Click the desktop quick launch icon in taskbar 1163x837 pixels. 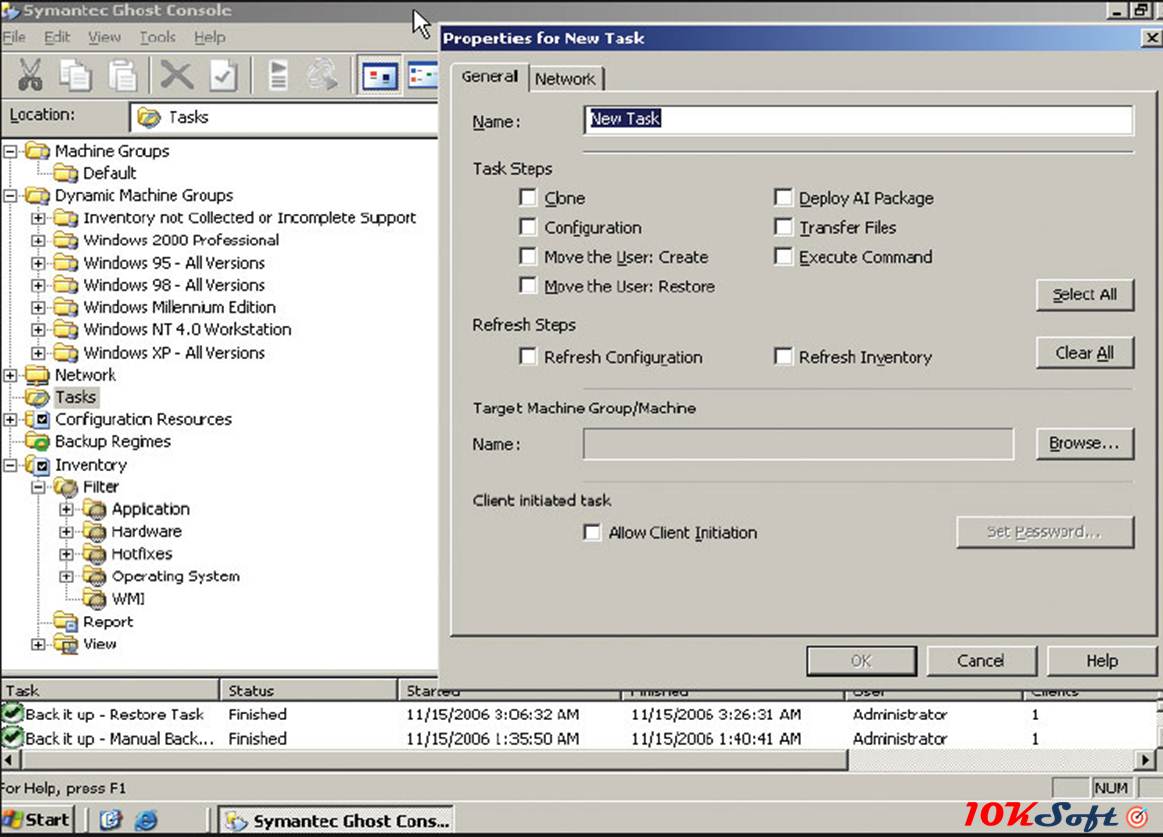[x=111, y=819]
